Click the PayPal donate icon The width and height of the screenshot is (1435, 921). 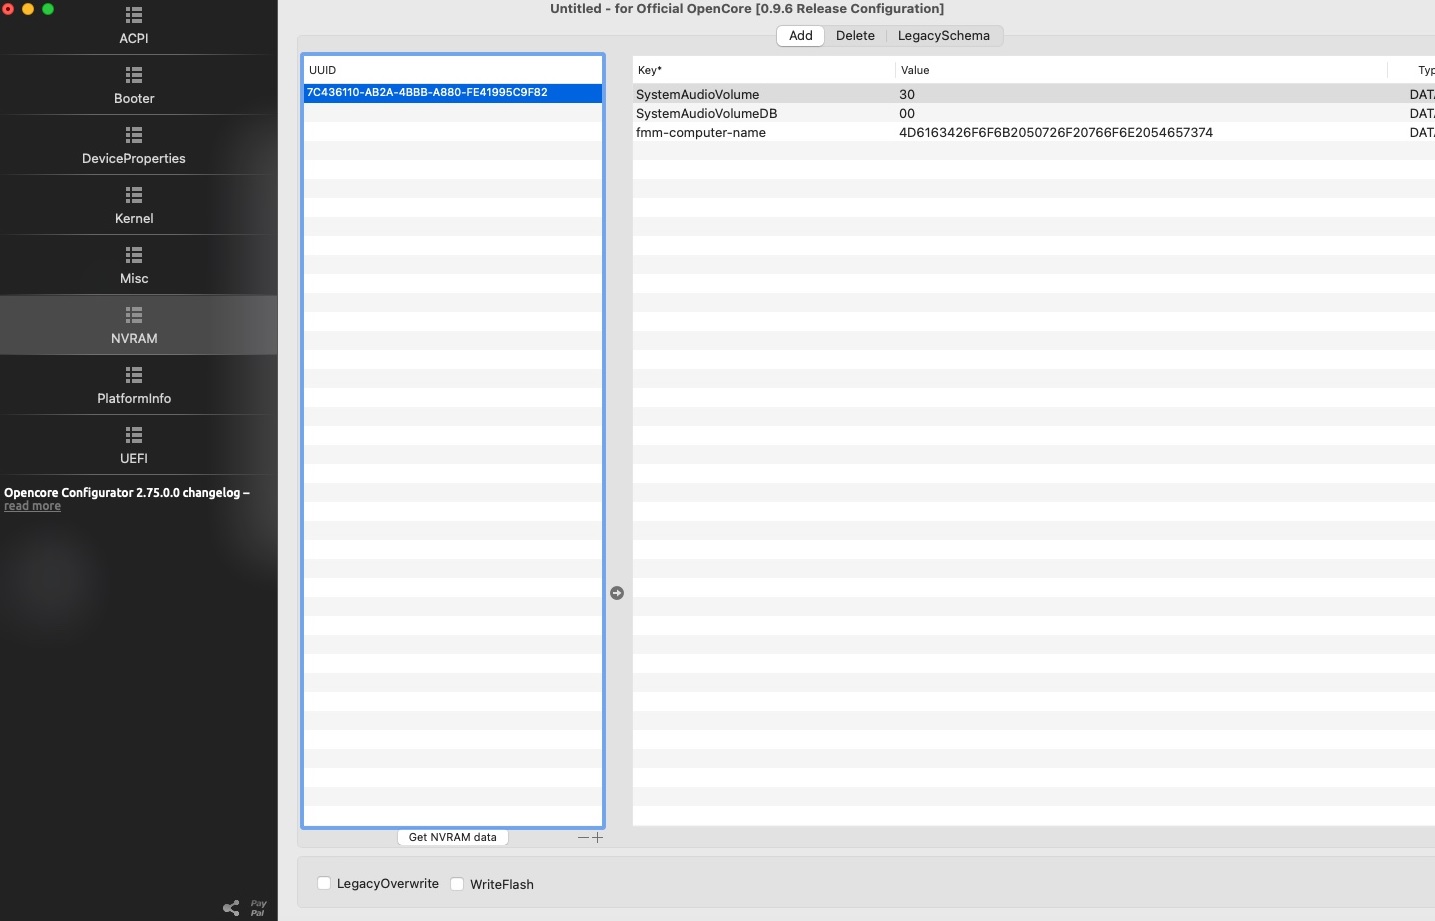(x=258, y=908)
